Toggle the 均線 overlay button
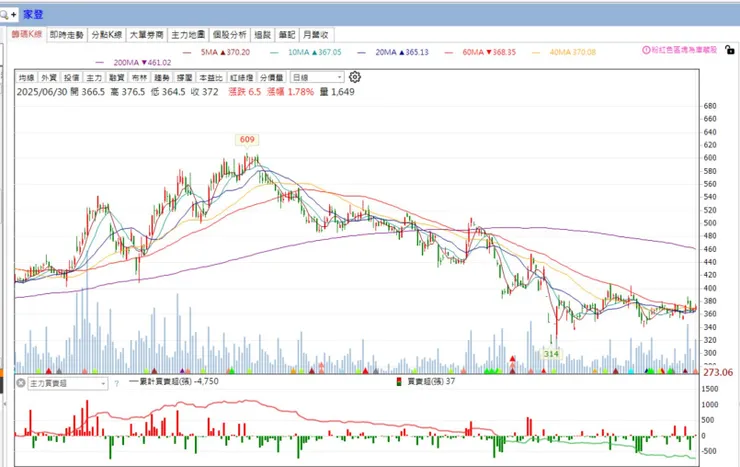This screenshot has width=740, height=467. pos(26,77)
